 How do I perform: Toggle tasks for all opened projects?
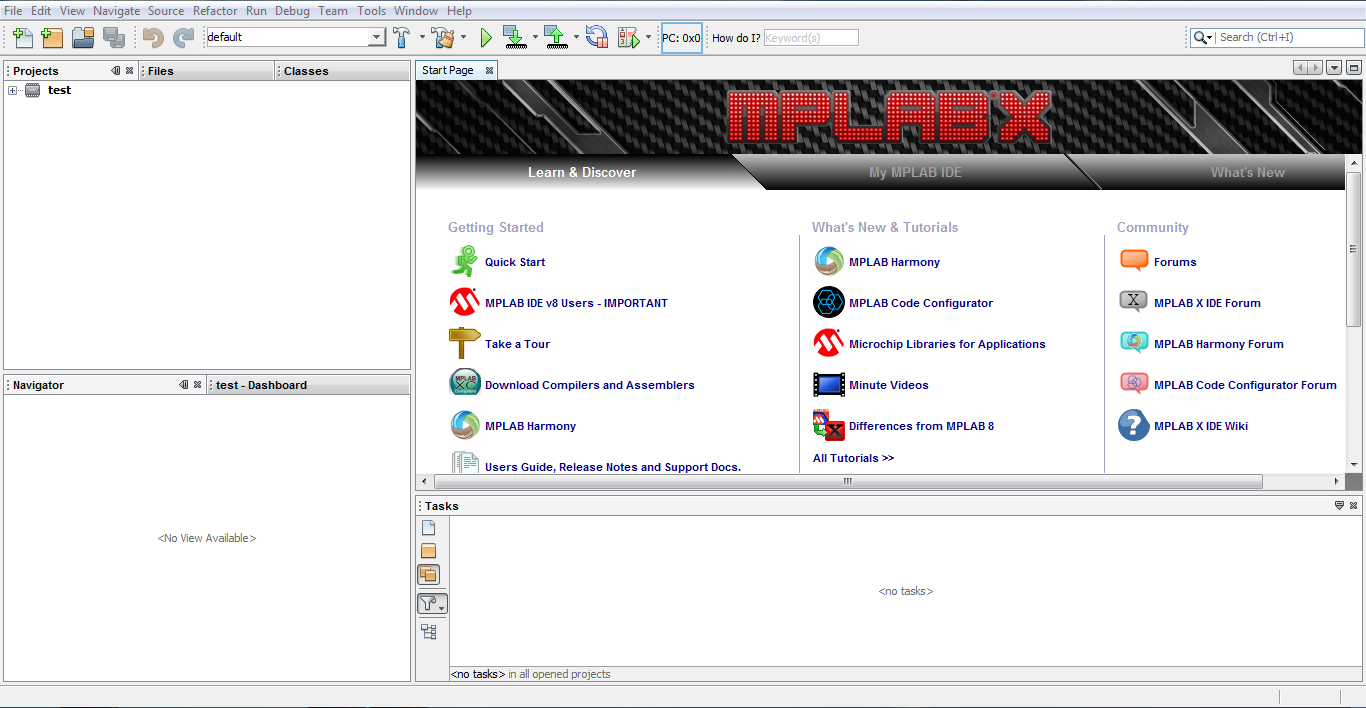click(x=429, y=574)
